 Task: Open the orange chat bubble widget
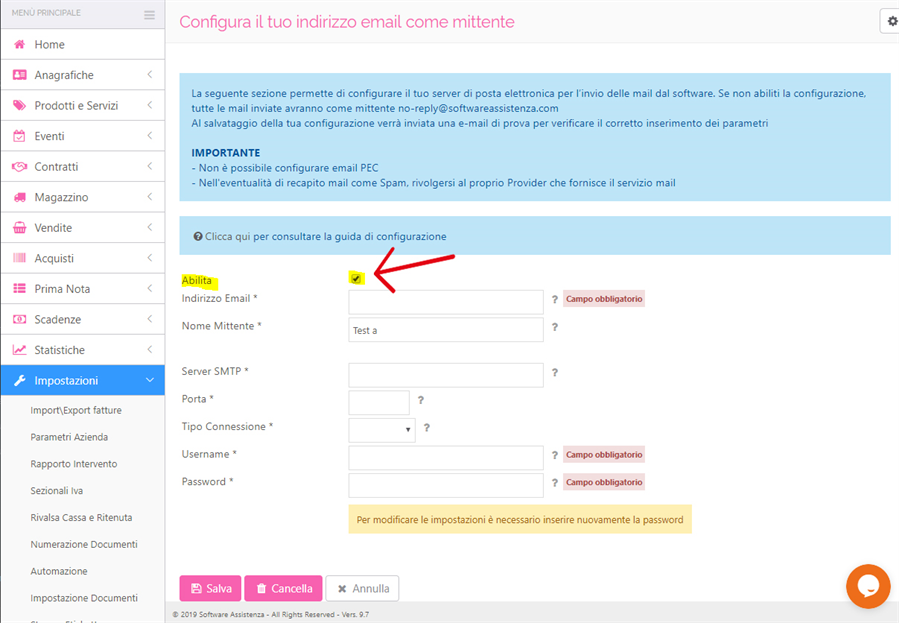pos(868,586)
